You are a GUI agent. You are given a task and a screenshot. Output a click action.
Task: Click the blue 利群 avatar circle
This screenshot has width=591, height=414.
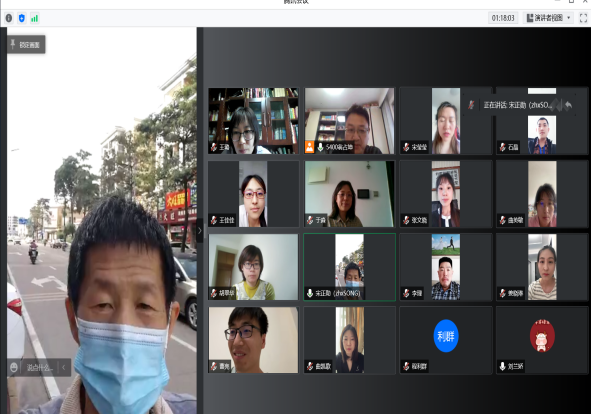pos(446,336)
